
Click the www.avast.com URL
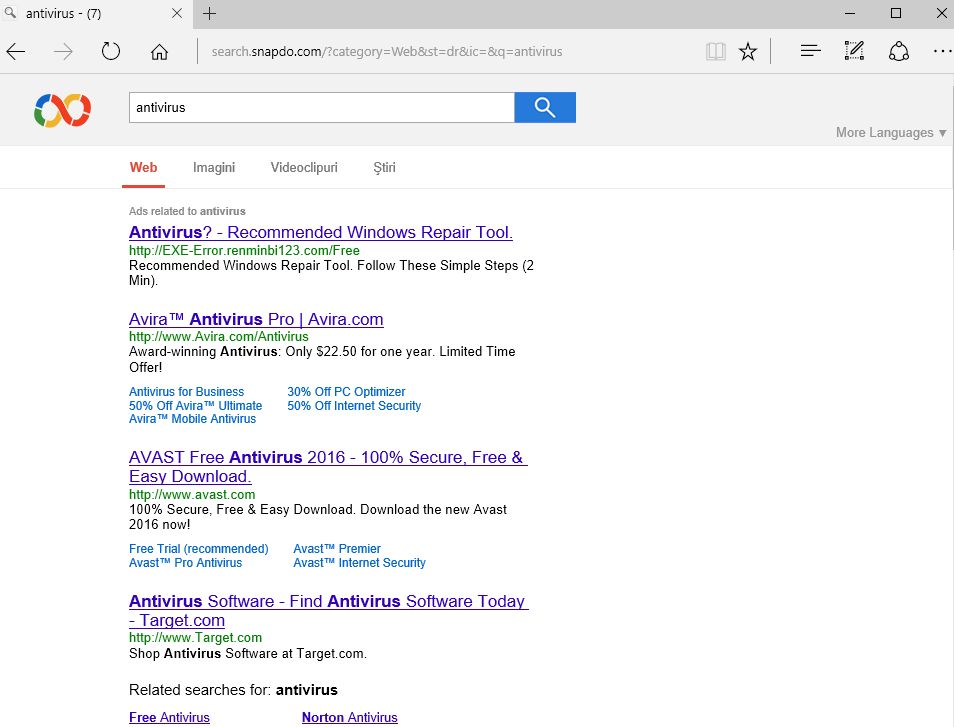tap(192, 495)
